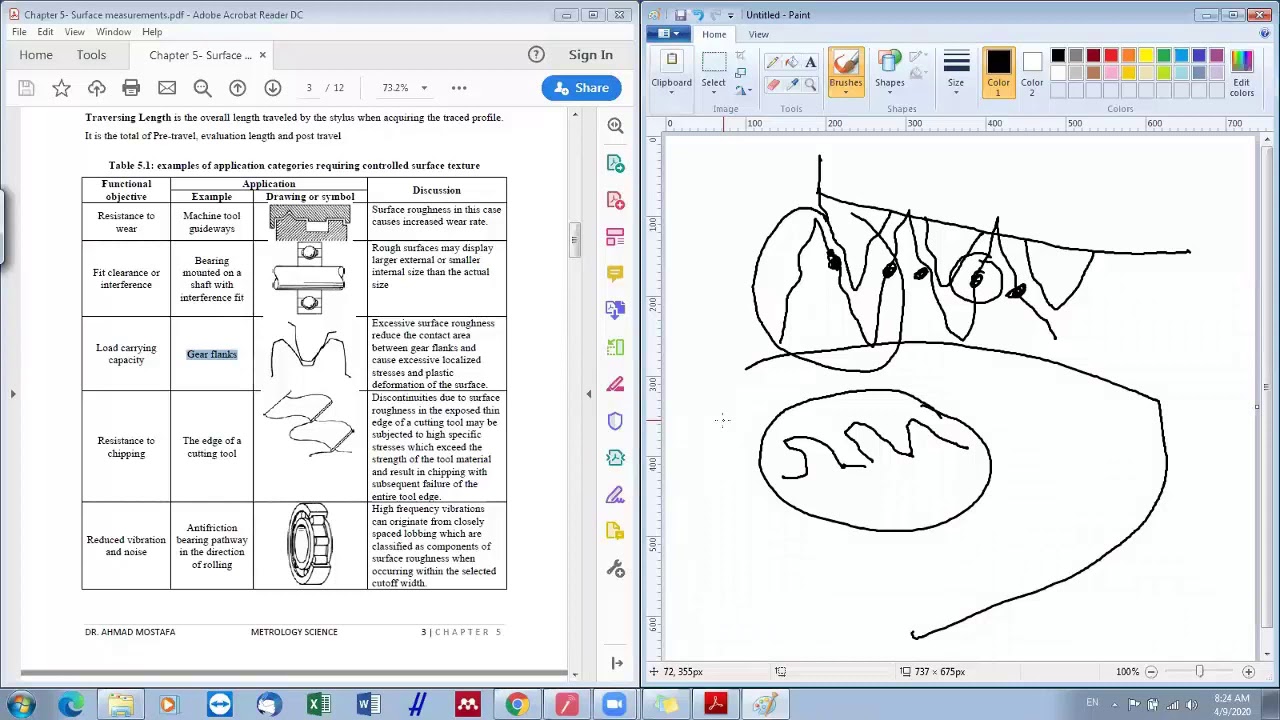Viewport: 1280px width, 720px height.
Task: Open the Window menu in Acrobat
Action: pyautogui.click(x=113, y=32)
